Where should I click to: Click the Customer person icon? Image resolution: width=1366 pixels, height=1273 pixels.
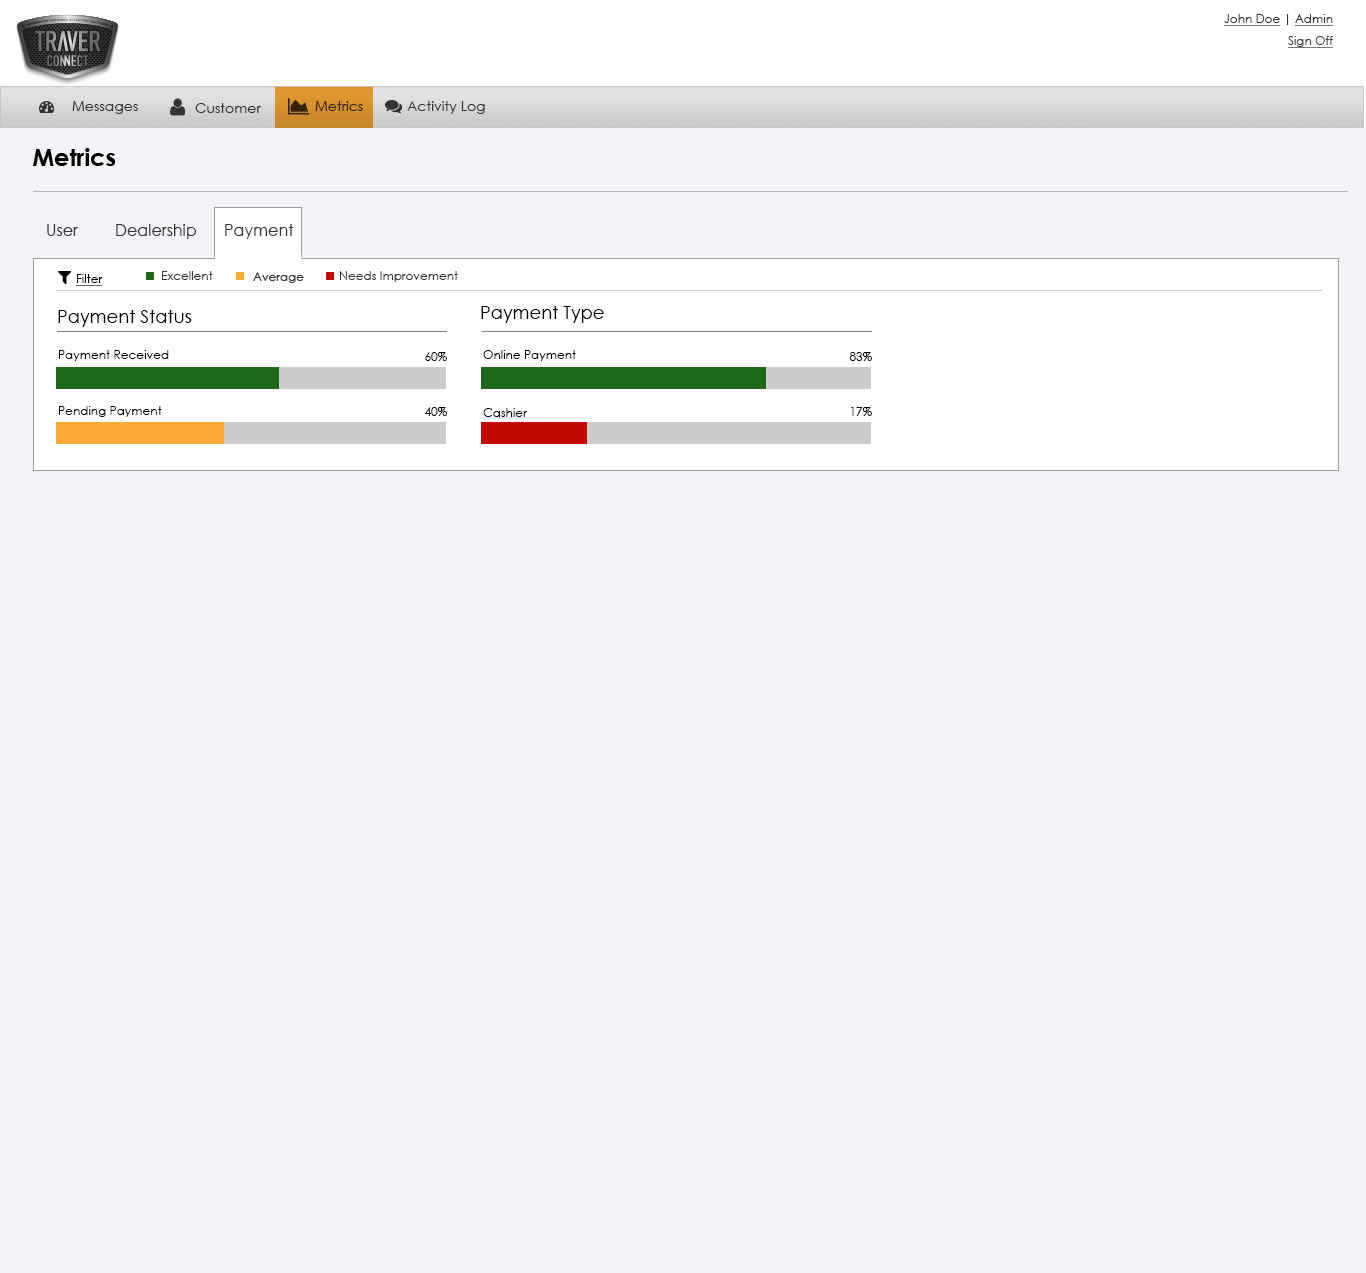tap(177, 107)
